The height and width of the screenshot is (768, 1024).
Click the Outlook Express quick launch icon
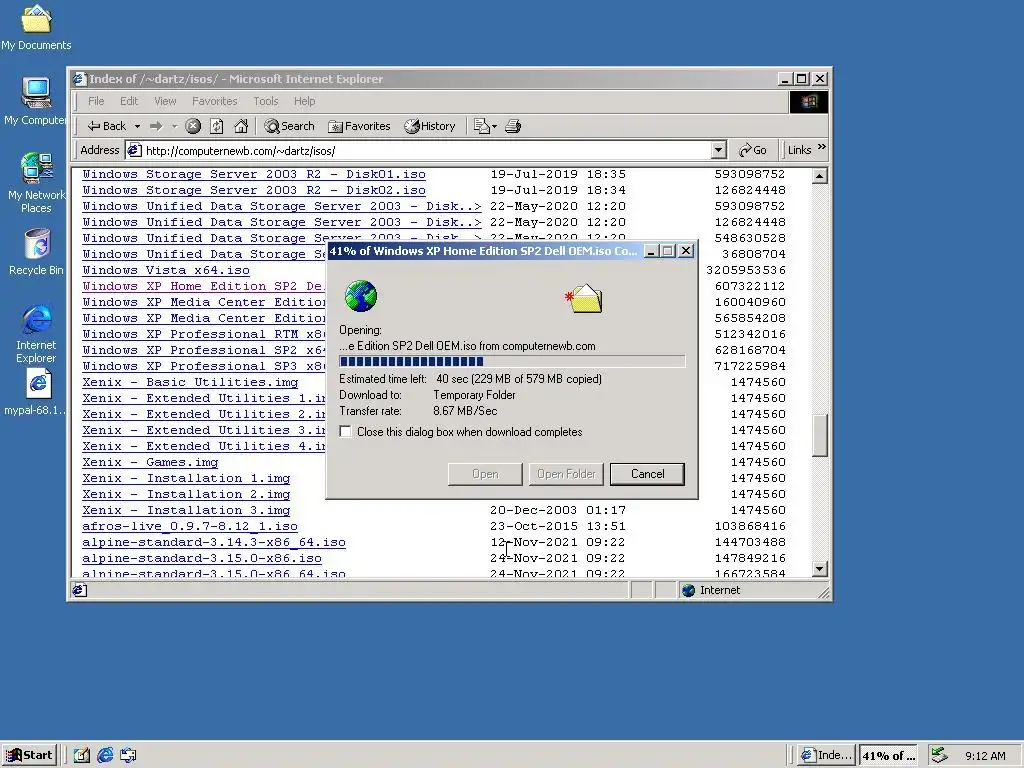pos(128,755)
